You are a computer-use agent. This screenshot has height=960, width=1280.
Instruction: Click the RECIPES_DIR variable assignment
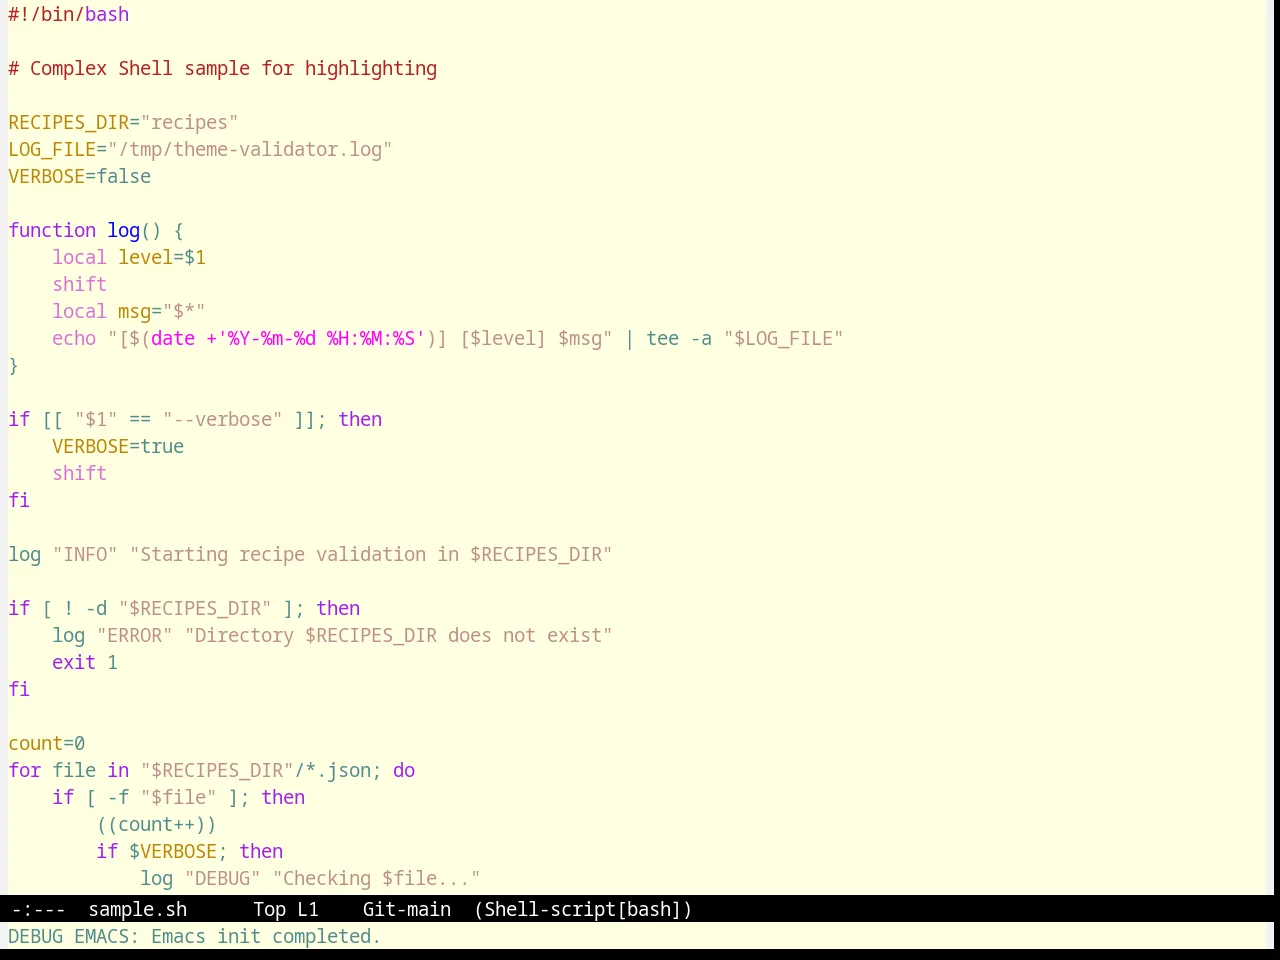coord(123,122)
